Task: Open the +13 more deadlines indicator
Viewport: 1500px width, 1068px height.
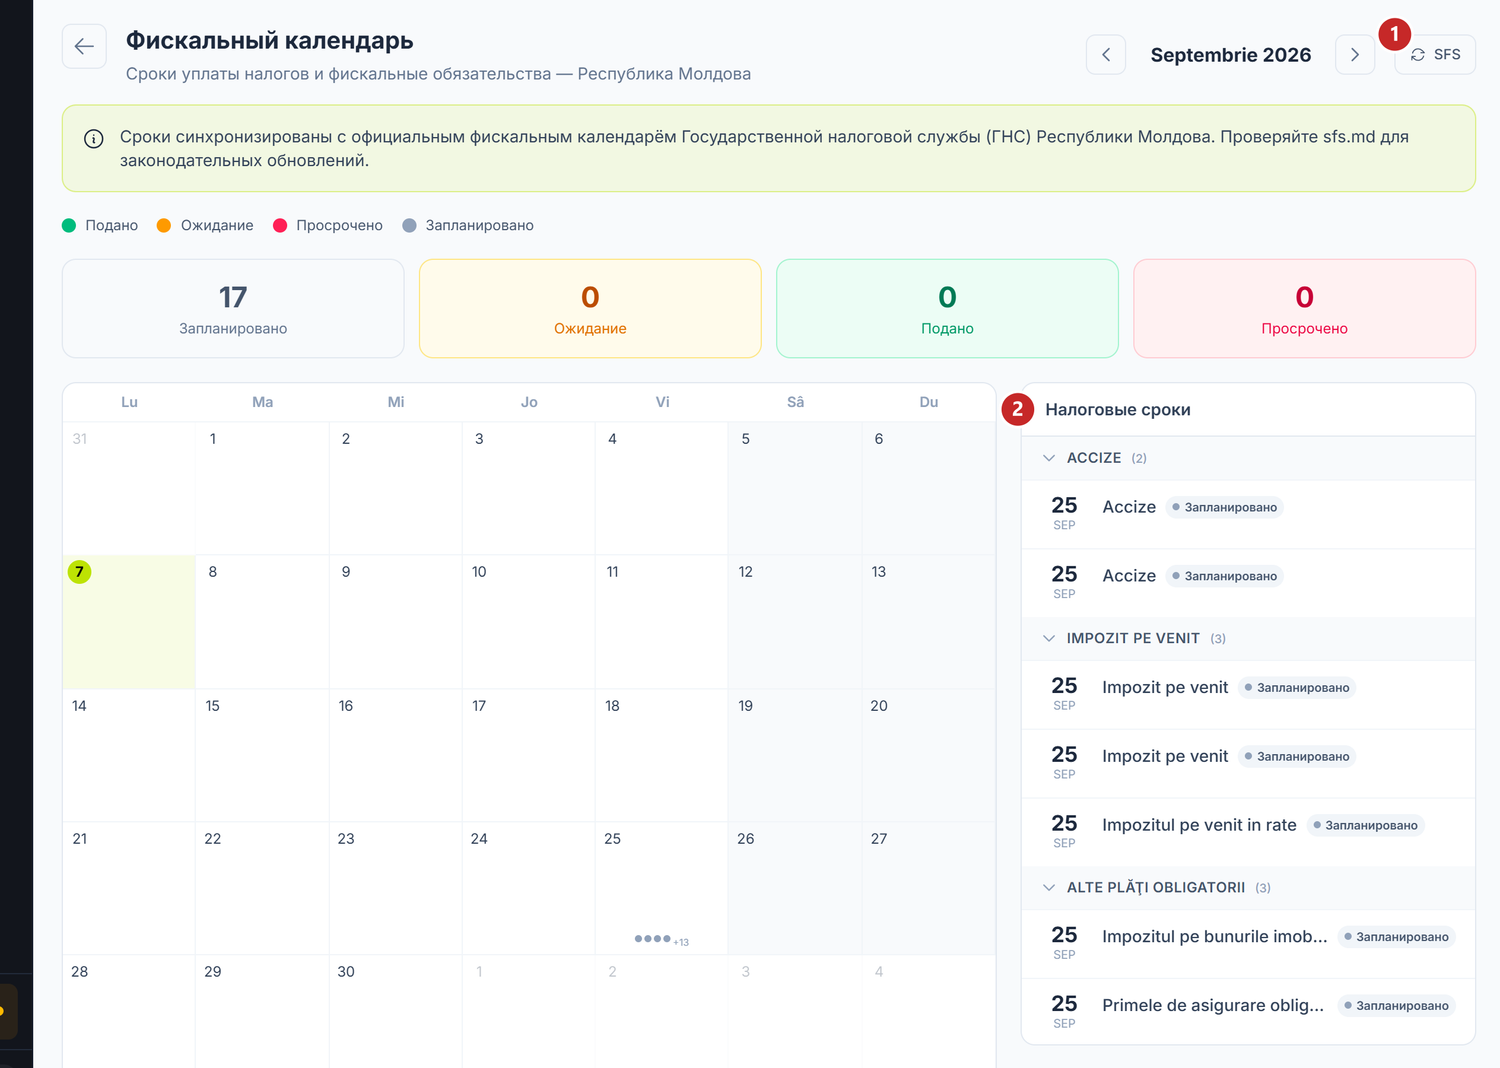Action: [x=681, y=942]
